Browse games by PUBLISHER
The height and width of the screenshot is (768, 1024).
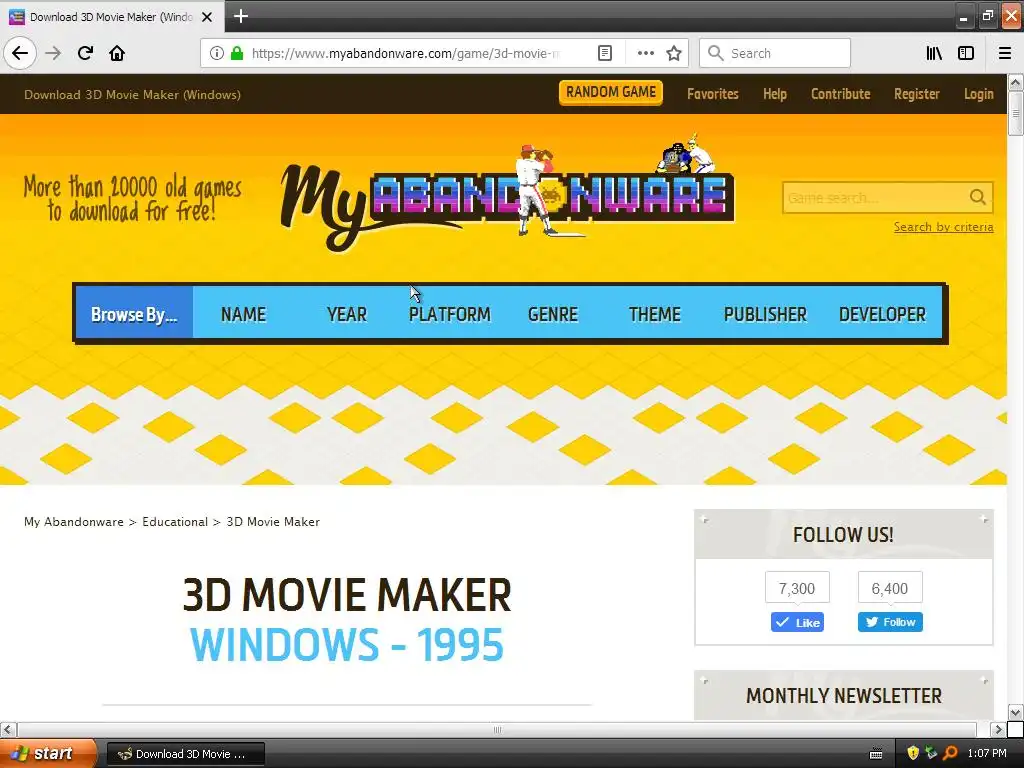tap(765, 314)
